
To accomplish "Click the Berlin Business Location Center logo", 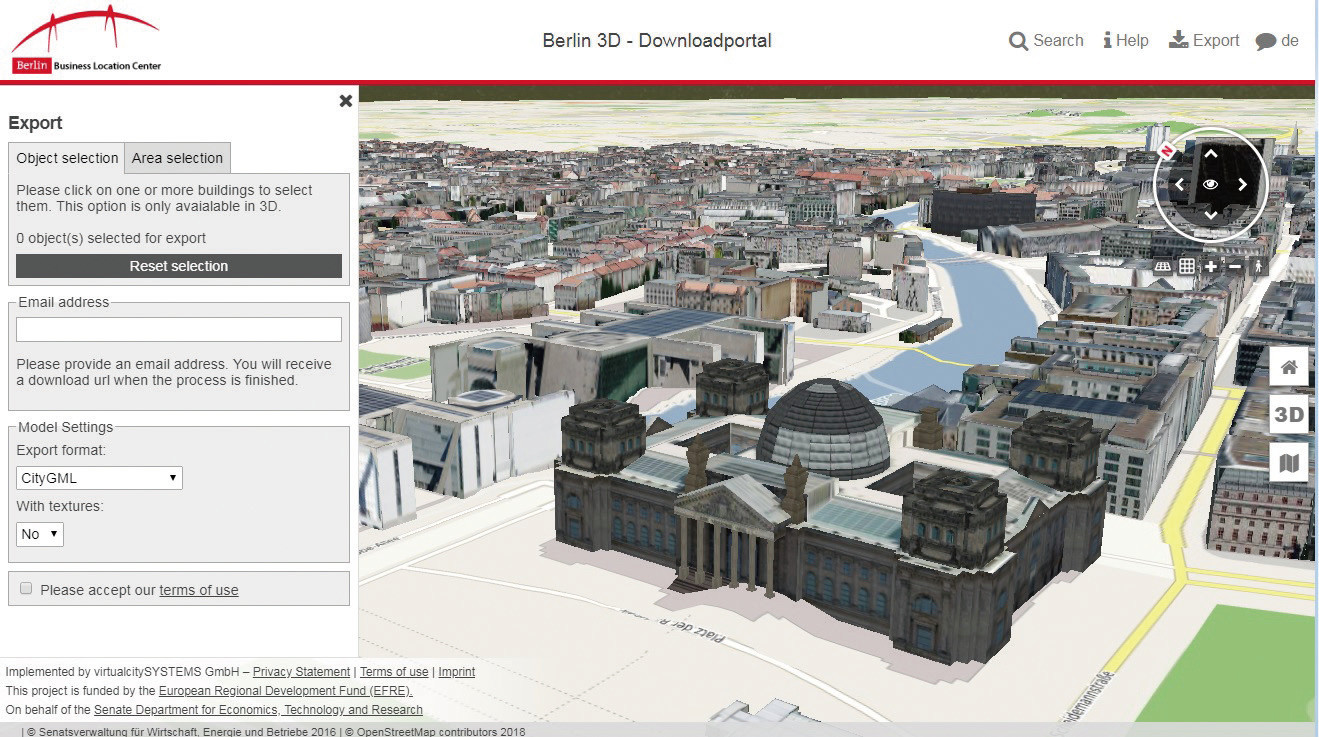I will click(x=86, y=39).
